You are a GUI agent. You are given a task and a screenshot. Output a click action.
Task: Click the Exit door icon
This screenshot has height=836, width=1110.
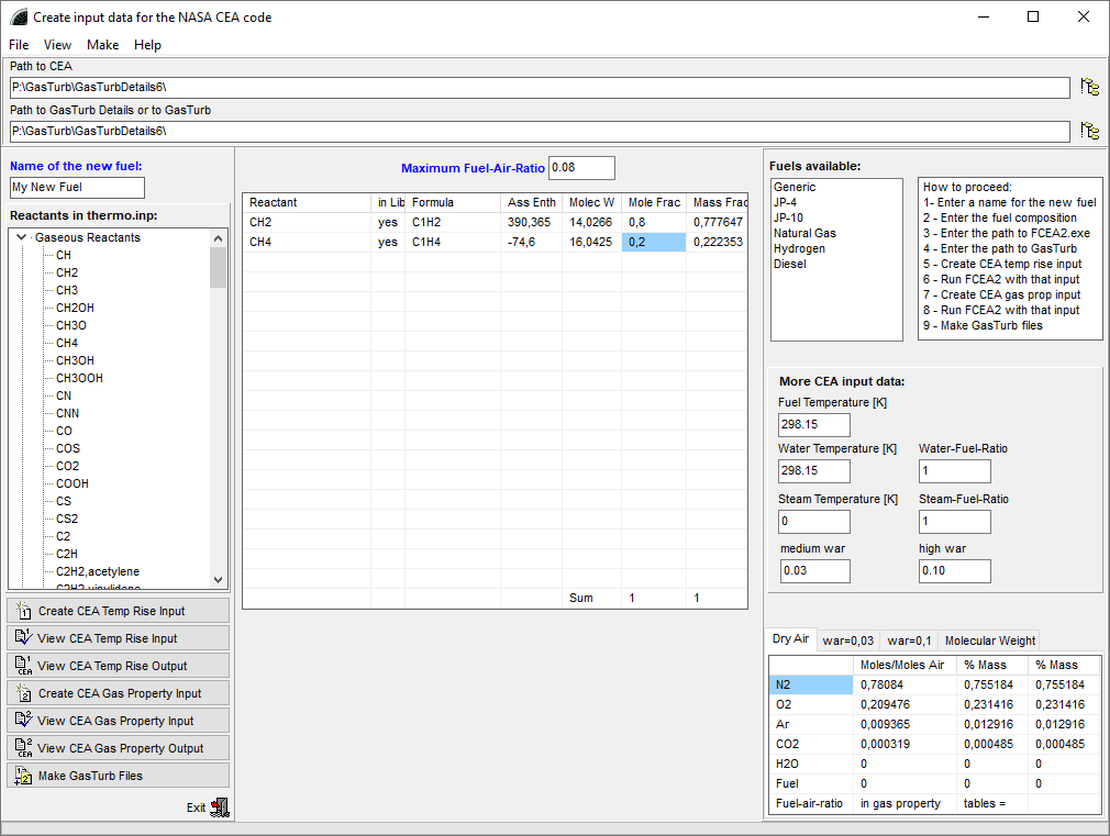click(221, 807)
